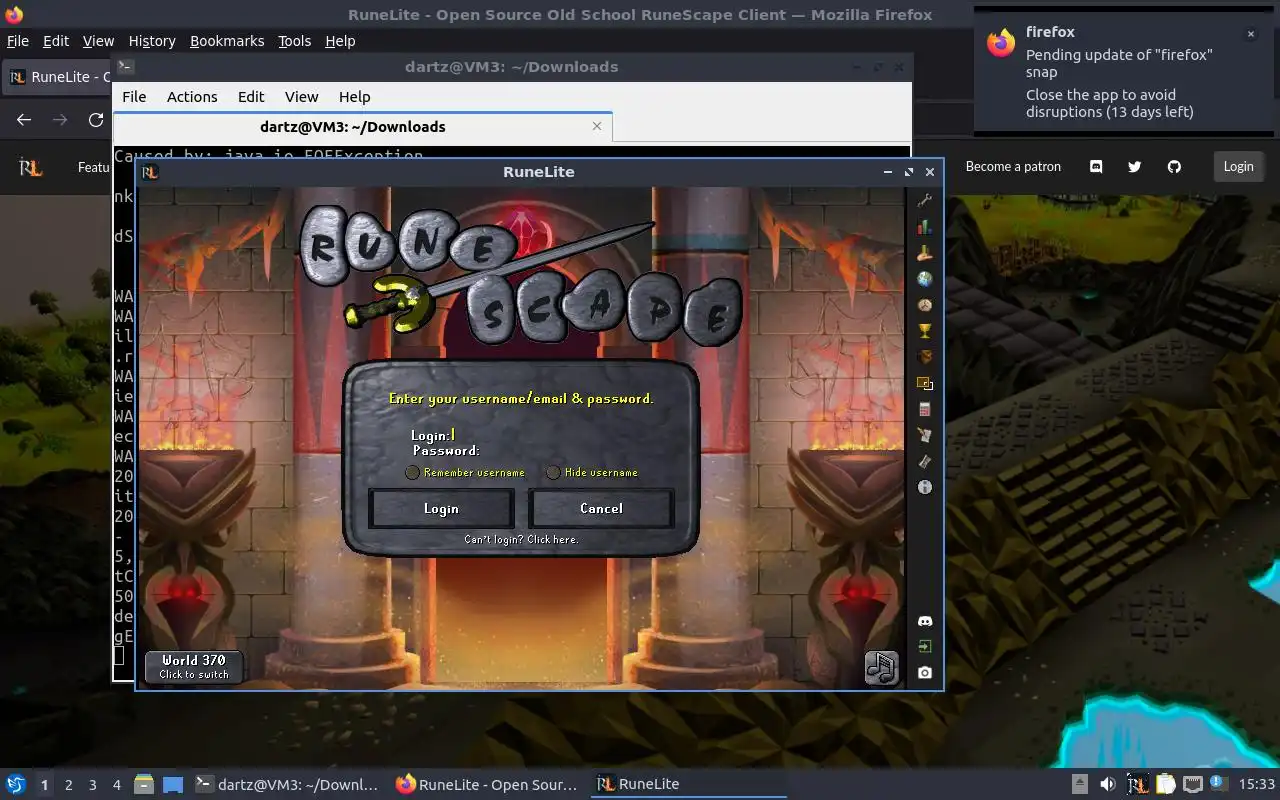Screen dimensions: 1280x800
Task: Select terminal tab dartz@VM3: ~/Downloads
Action: [353, 127]
